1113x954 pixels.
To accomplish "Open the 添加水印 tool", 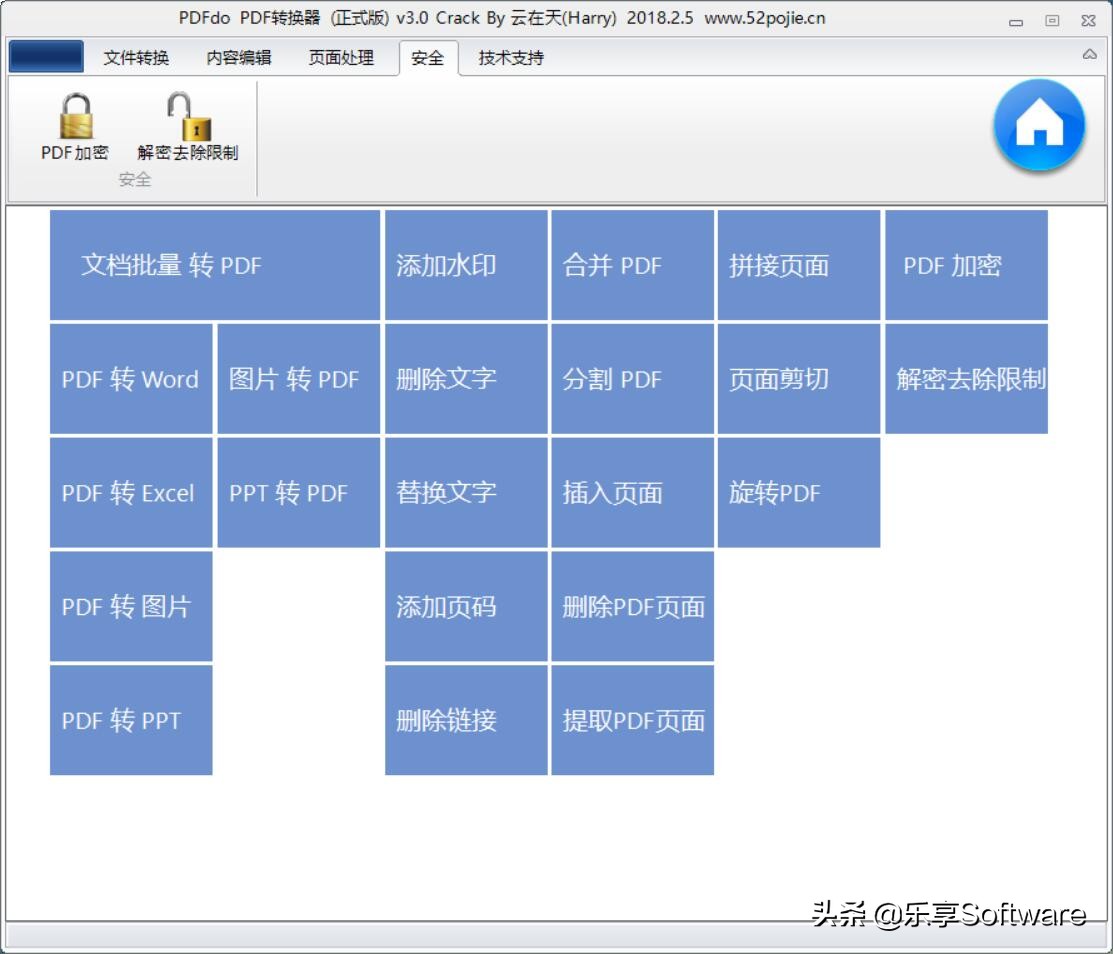I will point(465,264).
